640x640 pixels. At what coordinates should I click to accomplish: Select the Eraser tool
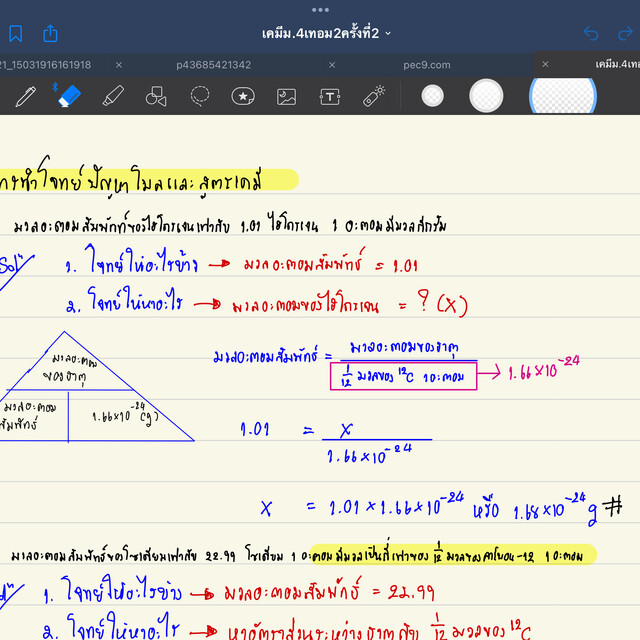click(68, 96)
